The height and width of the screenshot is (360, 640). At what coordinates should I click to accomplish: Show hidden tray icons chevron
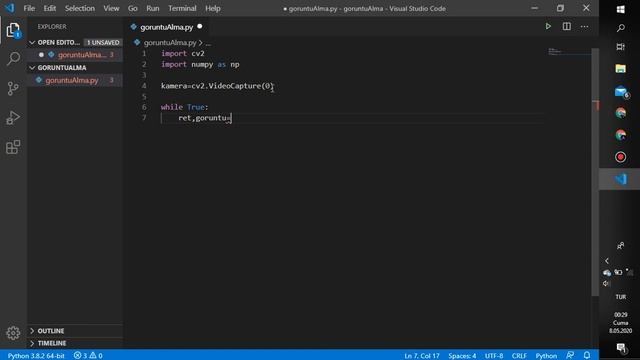pyautogui.click(x=607, y=261)
